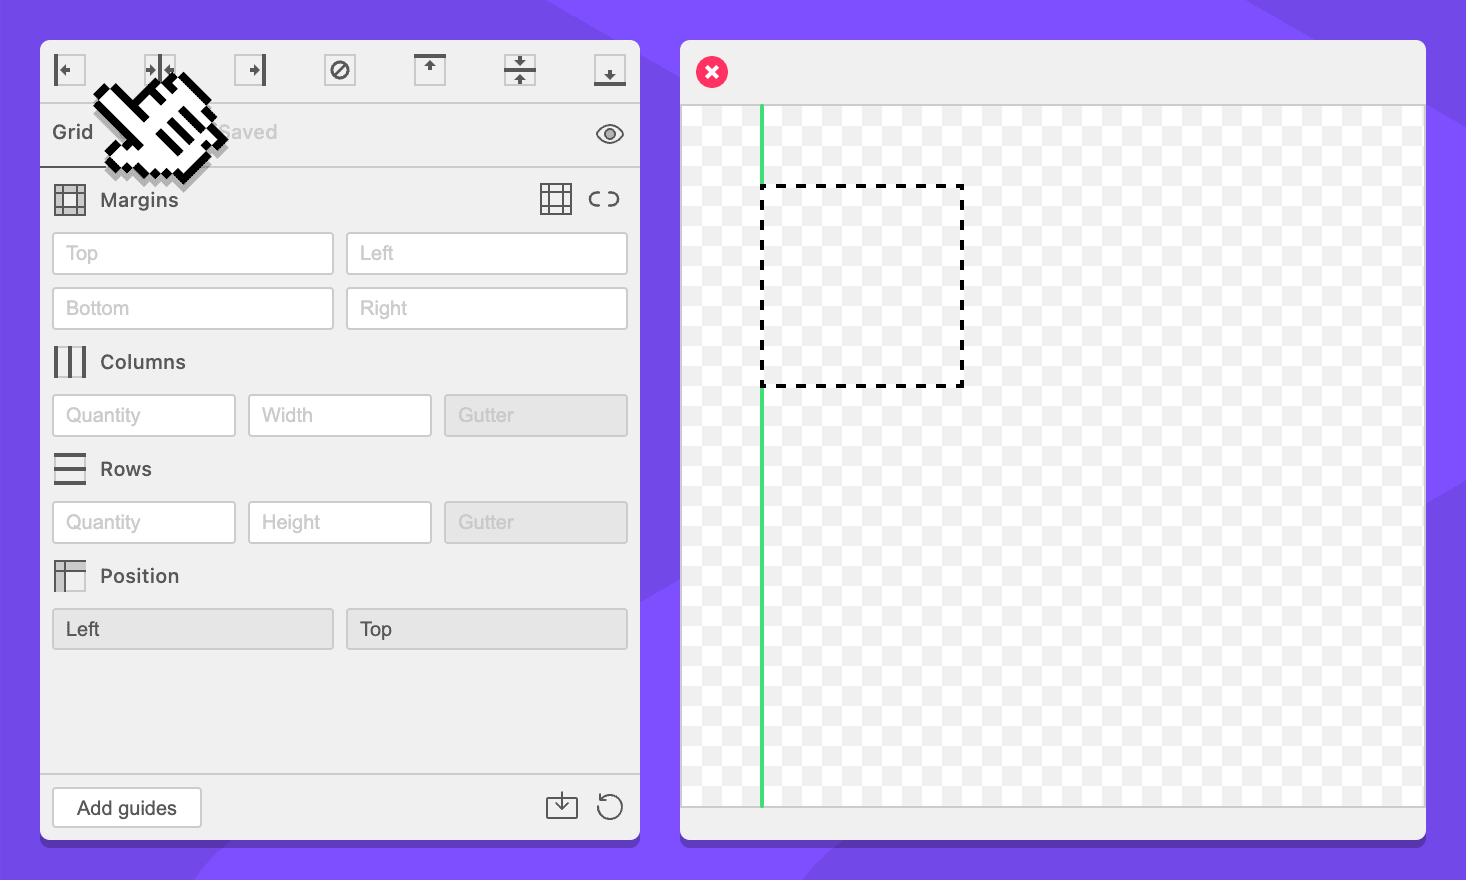
Task: Add guide to bottom edge
Action: [x=610, y=70]
